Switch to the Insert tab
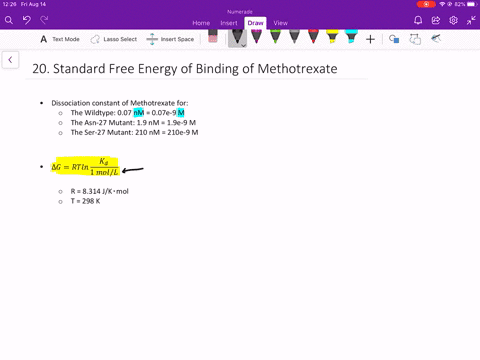 229,23
